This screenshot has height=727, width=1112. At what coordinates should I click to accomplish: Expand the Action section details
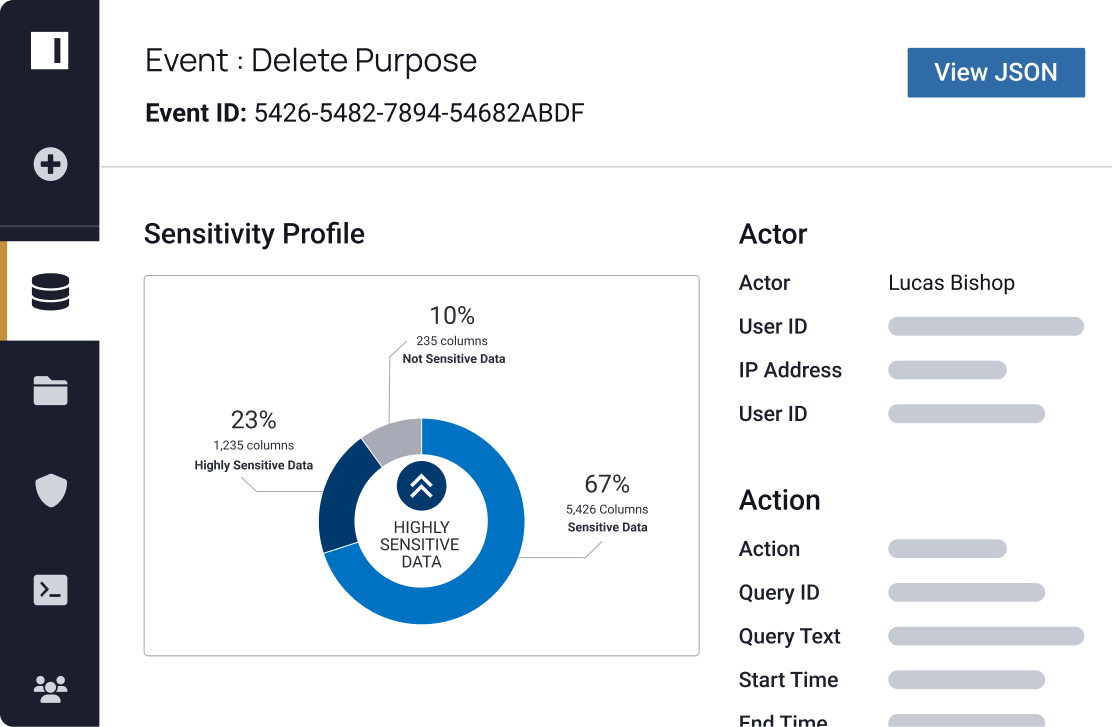coord(779,500)
